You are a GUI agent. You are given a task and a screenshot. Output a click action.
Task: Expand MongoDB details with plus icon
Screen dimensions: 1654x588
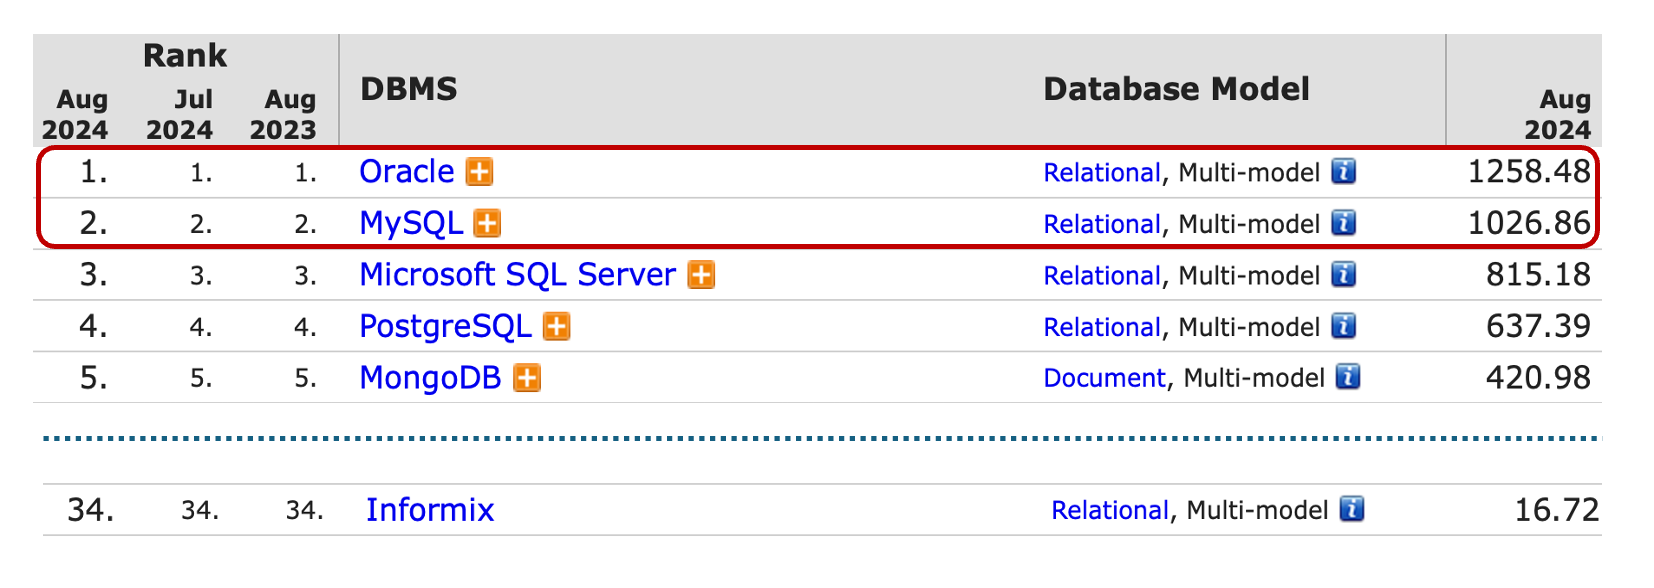pos(527,378)
